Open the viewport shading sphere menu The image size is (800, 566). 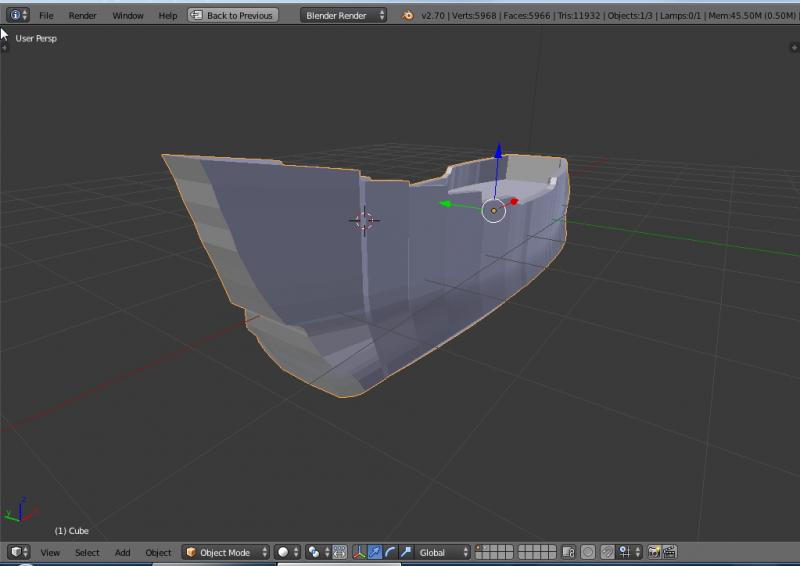tap(287, 552)
